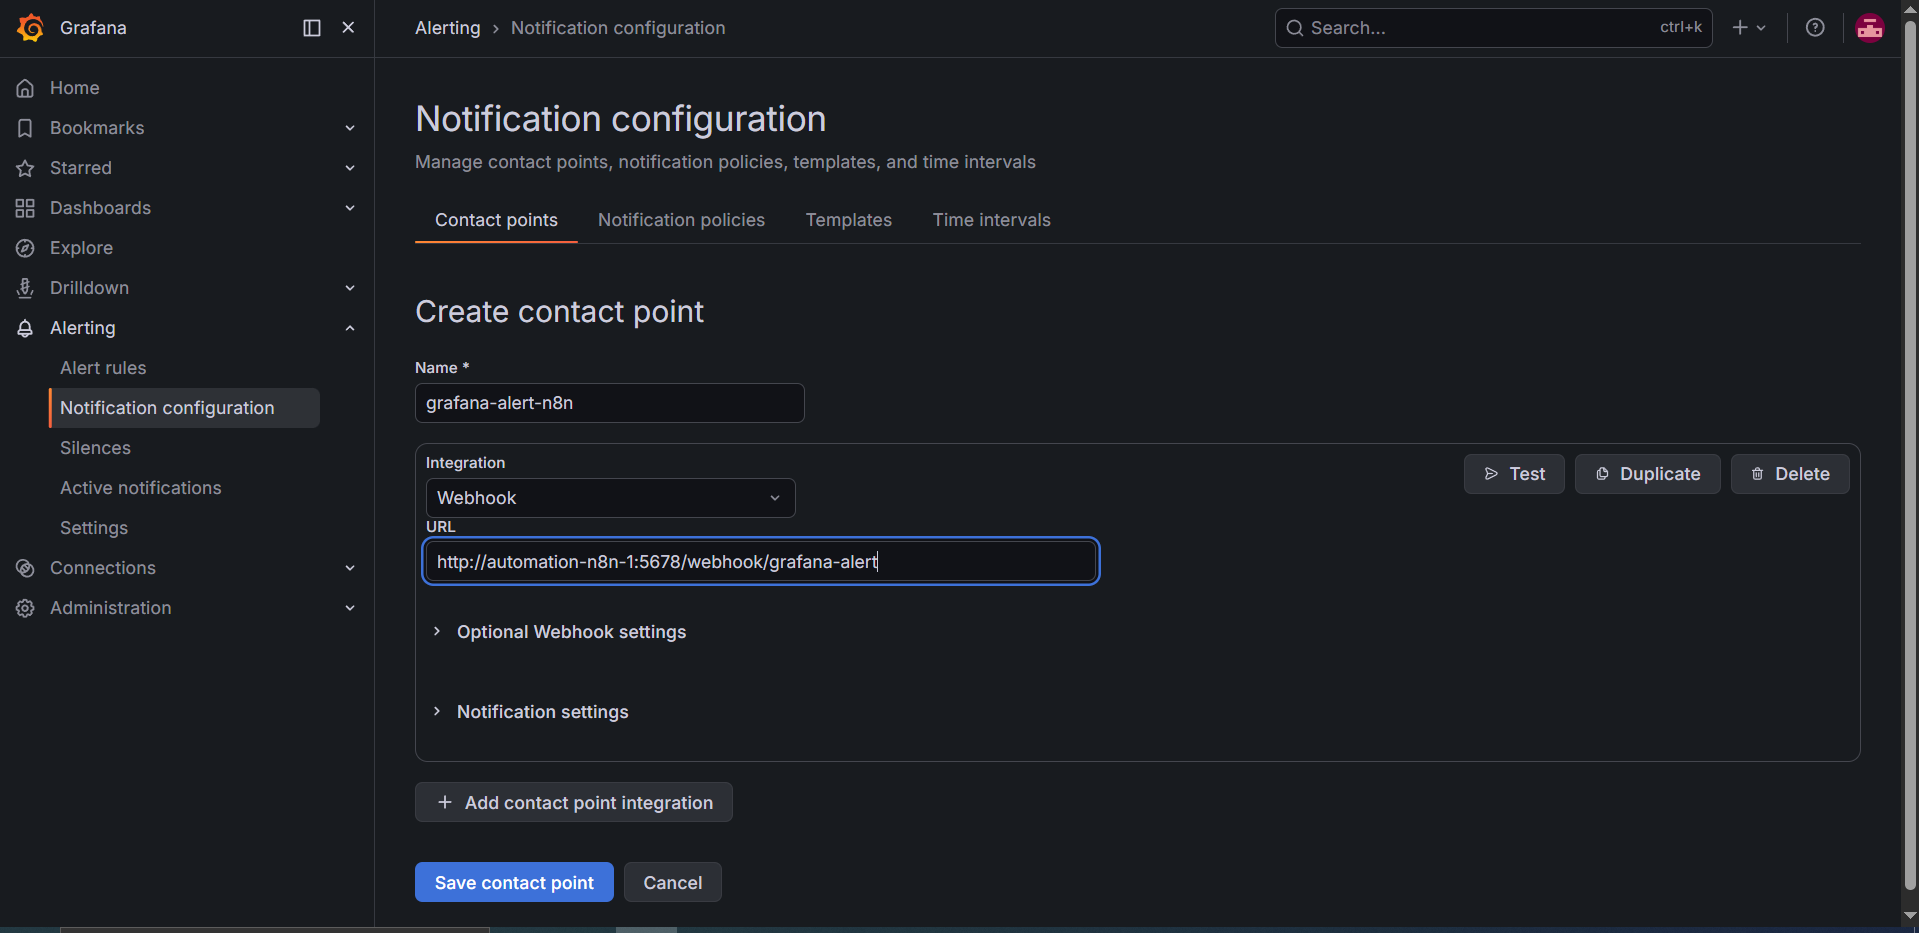Click the Dashboards grid icon
Image resolution: width=1919 pixels, height=933 pixels.
point(25,208)
